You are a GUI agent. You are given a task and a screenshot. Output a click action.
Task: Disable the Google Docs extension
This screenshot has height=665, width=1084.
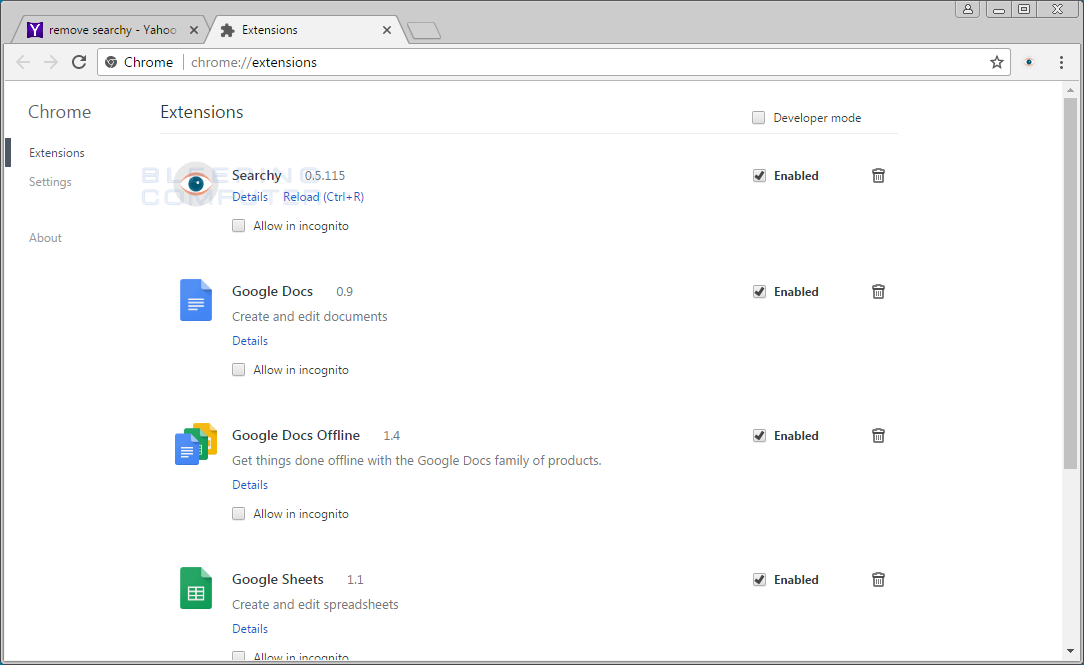[759, 291]
